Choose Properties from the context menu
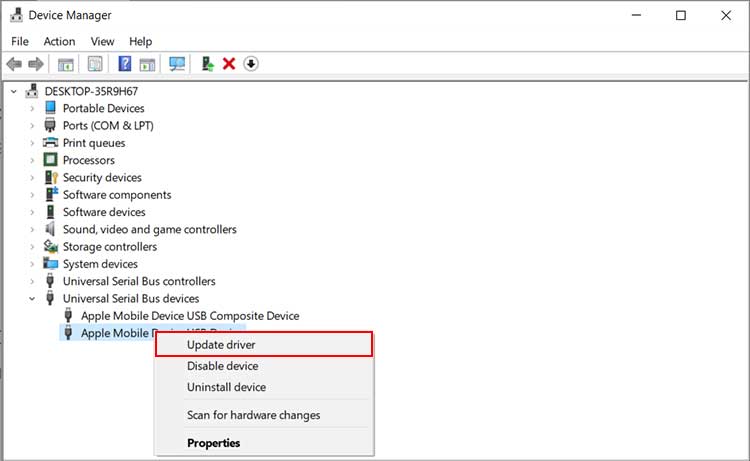Viewport: 750px width, 461px height. tap(264, 443)
